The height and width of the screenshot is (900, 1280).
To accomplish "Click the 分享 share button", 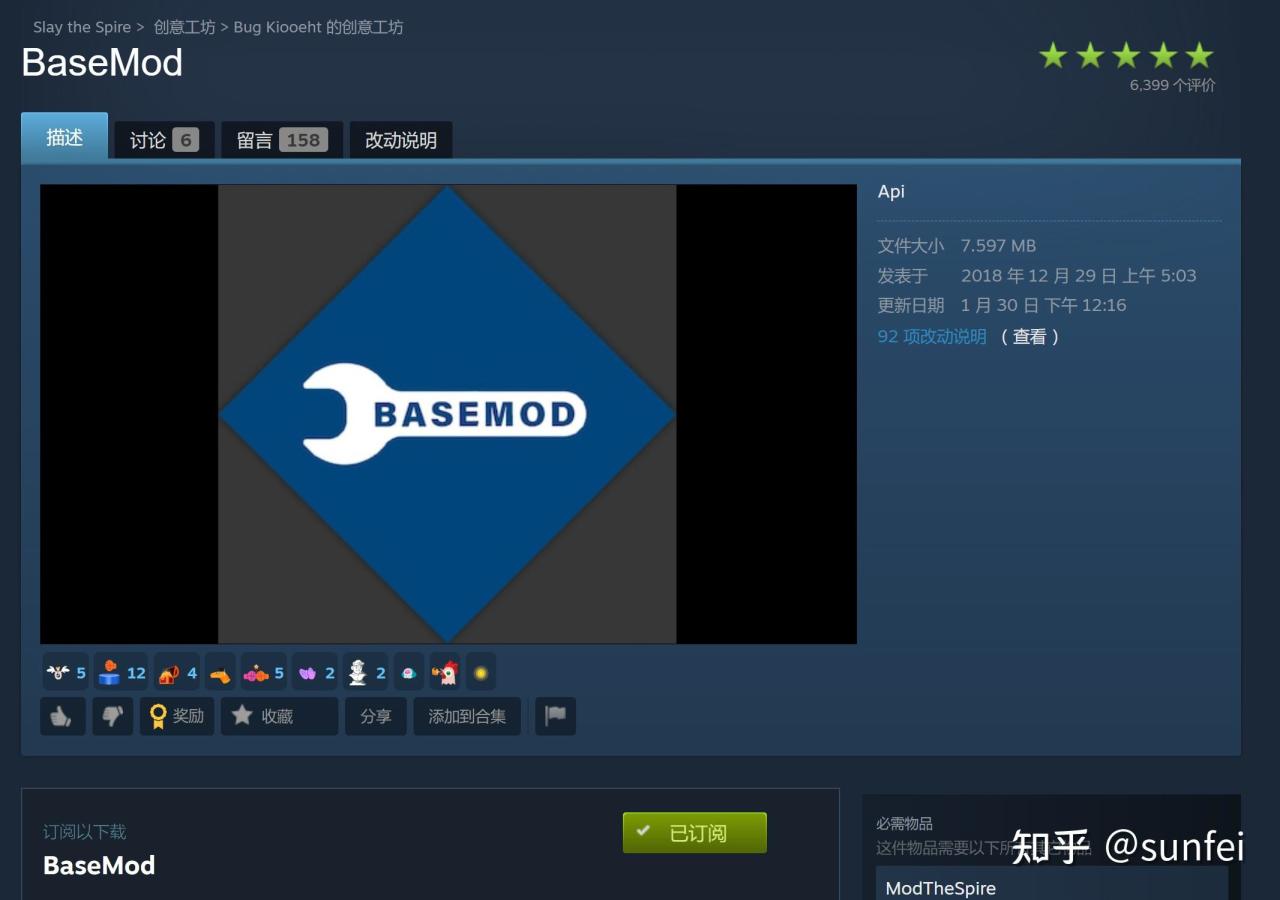I will click(376, 716).
